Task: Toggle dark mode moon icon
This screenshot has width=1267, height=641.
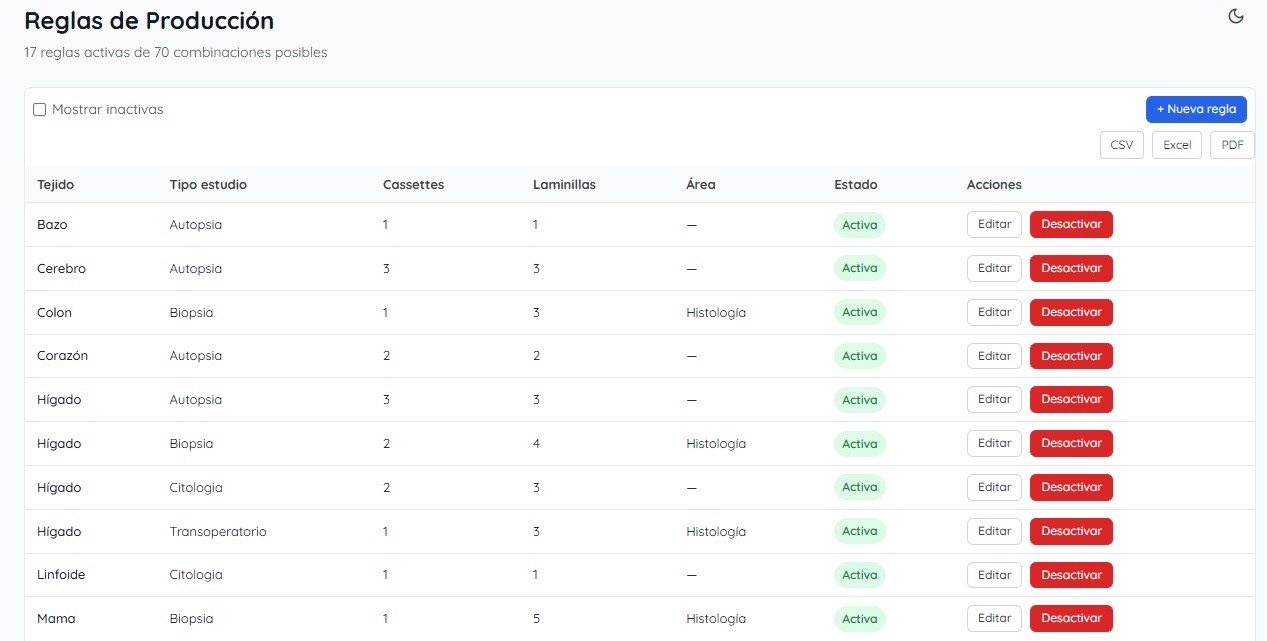Action: [1235, 16]
